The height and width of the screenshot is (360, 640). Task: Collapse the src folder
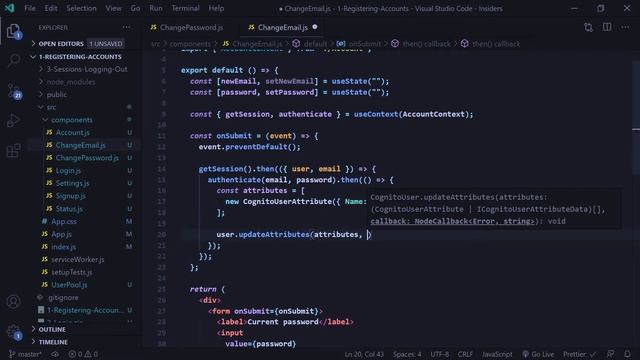point(51,107)
